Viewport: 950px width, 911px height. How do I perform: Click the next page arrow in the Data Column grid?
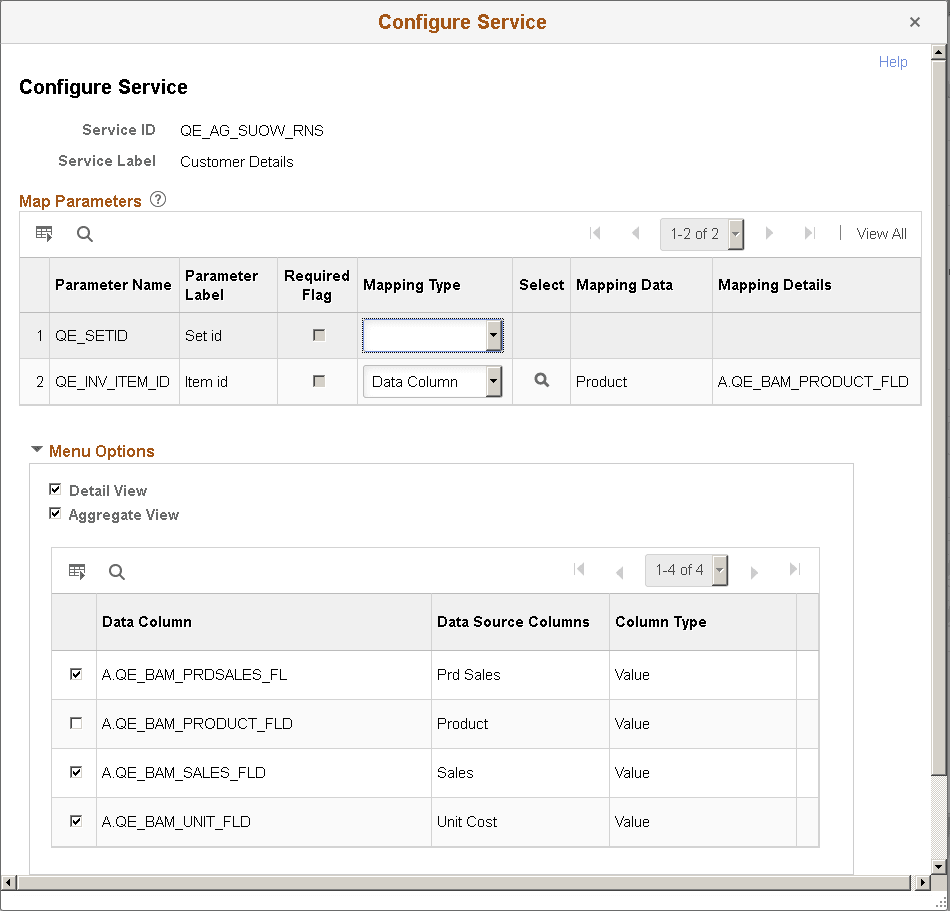[754, 570]
